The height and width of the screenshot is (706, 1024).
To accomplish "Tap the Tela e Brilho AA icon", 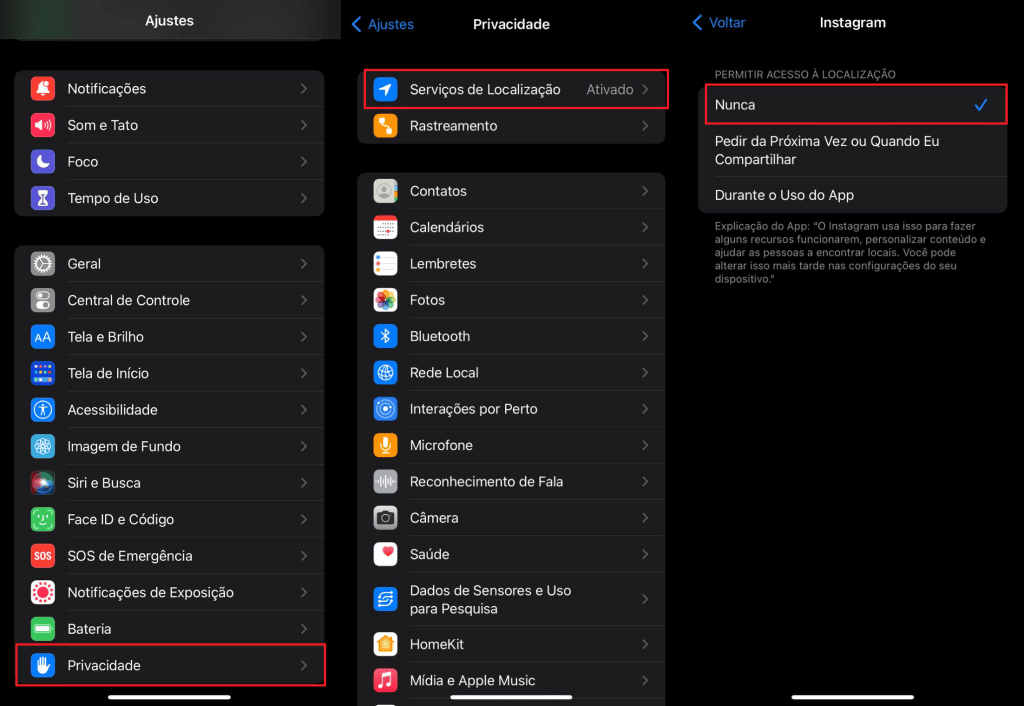I will click(43, 337).
